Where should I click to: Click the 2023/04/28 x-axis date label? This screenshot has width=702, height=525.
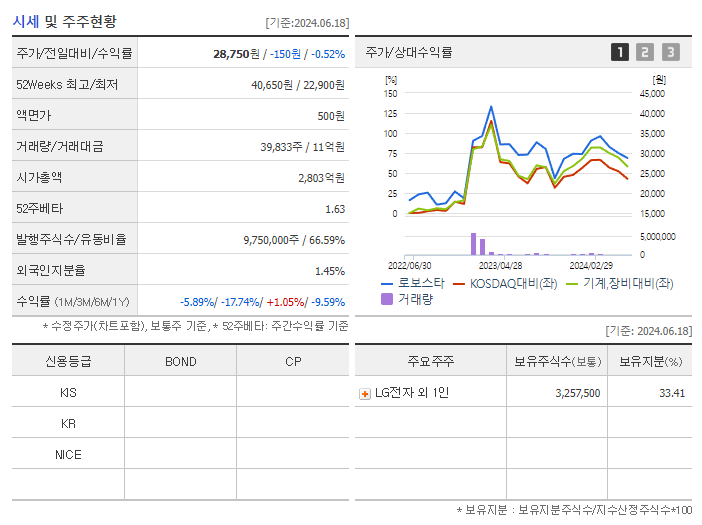click(x=501, y=266)
